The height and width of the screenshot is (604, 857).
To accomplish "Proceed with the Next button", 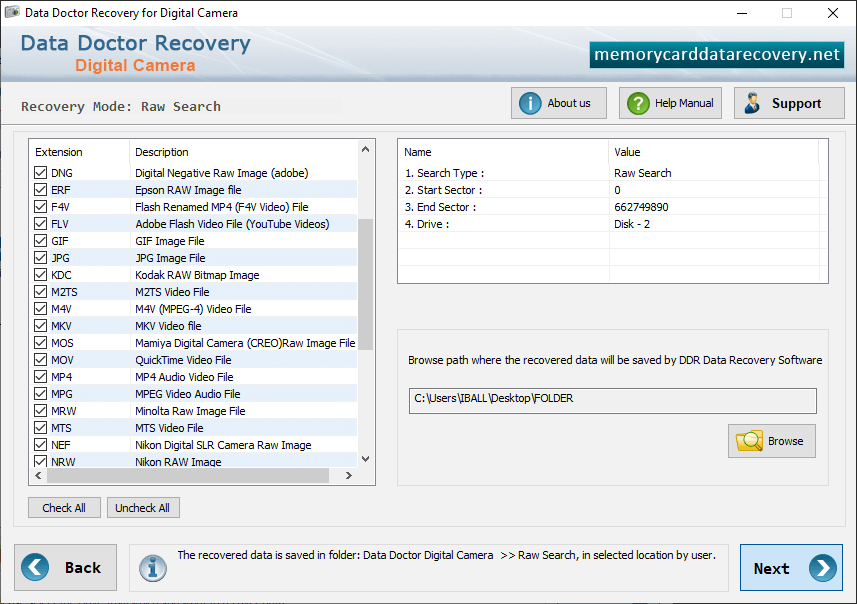I will 791,568.
